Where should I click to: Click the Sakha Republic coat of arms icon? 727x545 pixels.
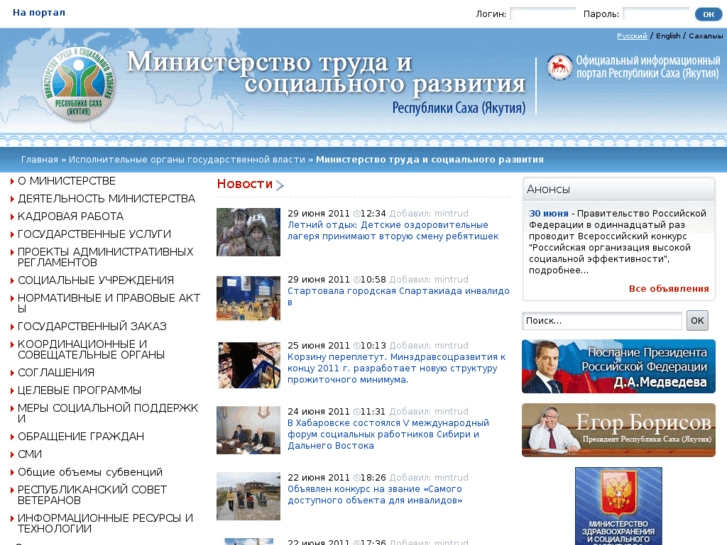click(559, 67)
